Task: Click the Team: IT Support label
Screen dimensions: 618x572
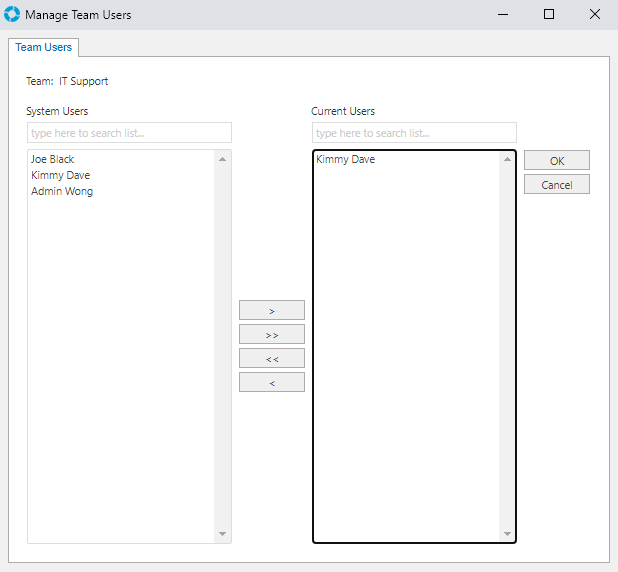Action: pyautogui.click(x=67, y=81)
